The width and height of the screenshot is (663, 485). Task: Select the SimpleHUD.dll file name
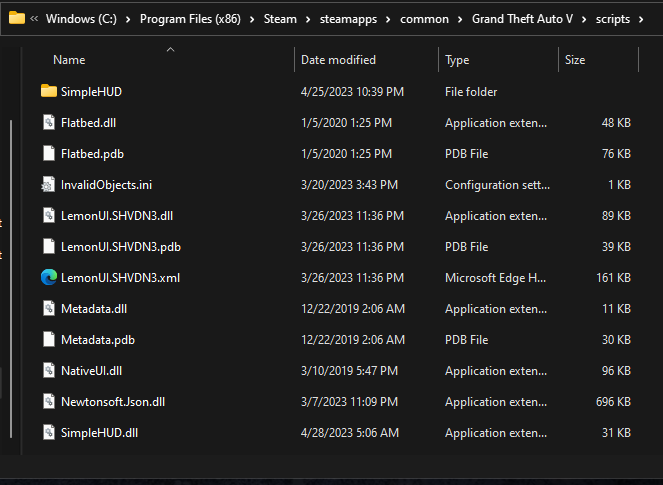[x=99, y=433]
